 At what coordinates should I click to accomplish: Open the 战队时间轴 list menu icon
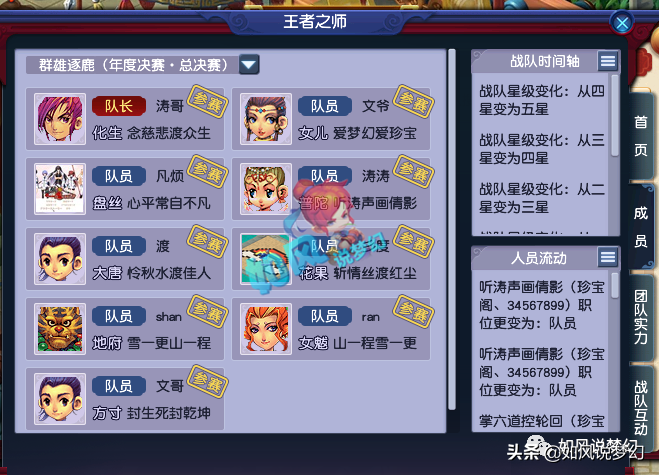[608, 61]
